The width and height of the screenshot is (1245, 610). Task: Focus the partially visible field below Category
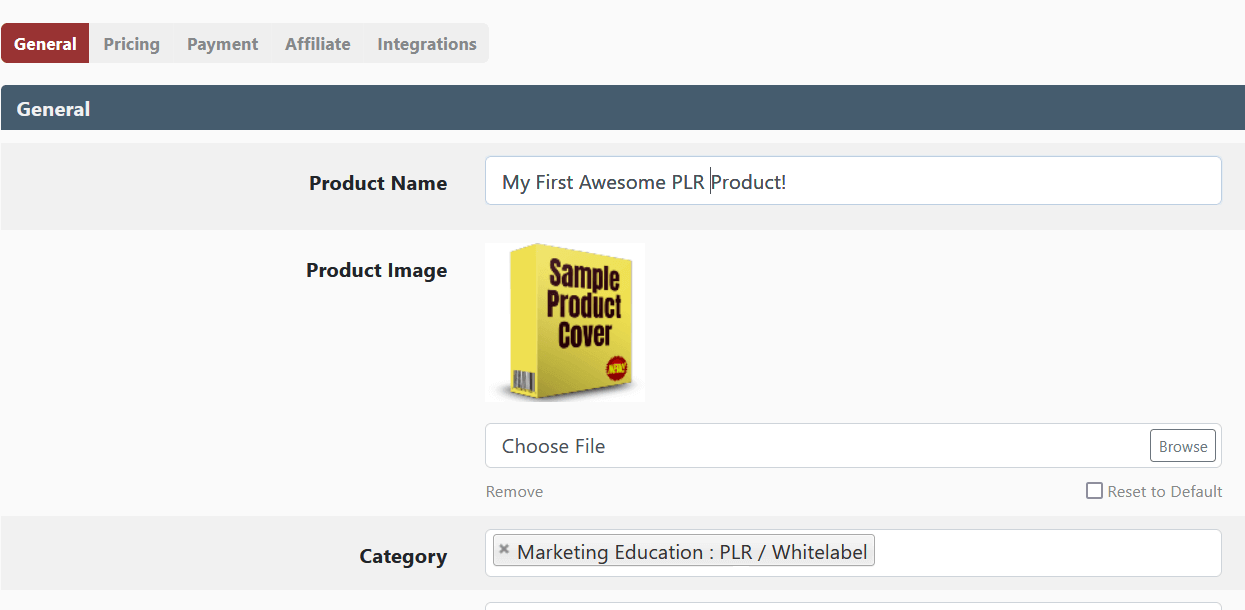click(x=852, y=605)
